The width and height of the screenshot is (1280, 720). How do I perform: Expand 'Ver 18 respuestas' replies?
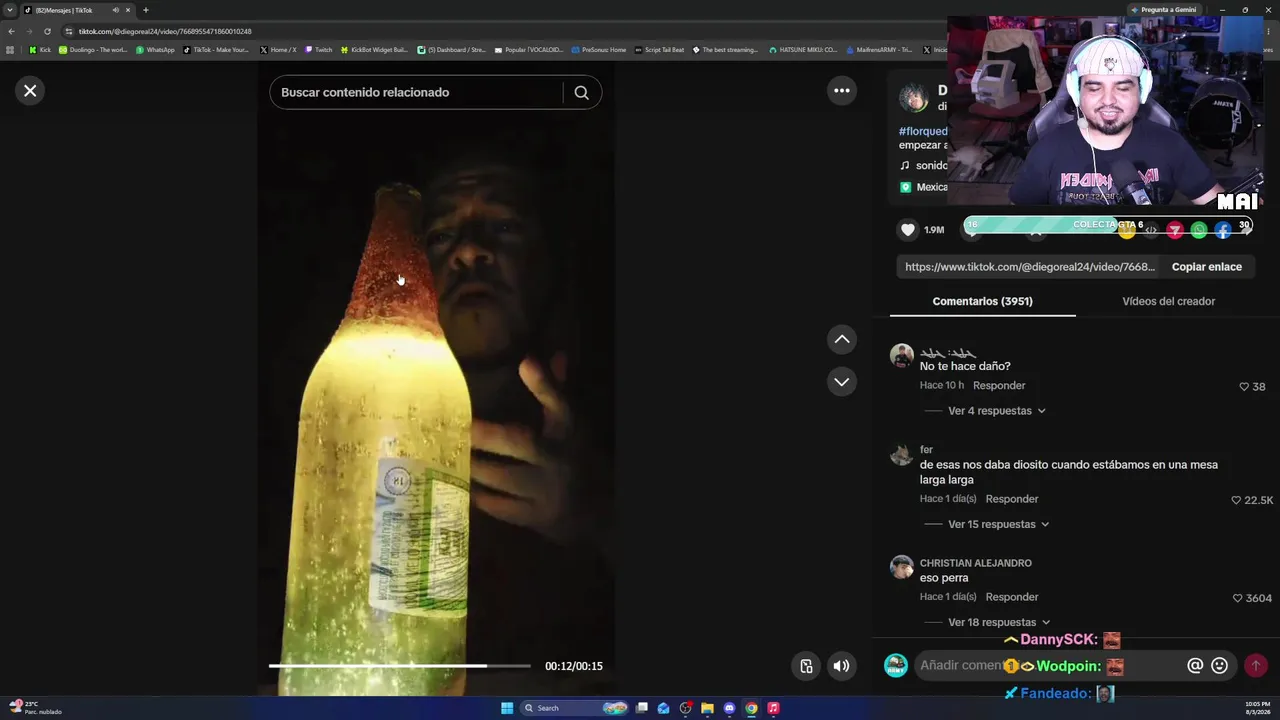pos(998,622)
